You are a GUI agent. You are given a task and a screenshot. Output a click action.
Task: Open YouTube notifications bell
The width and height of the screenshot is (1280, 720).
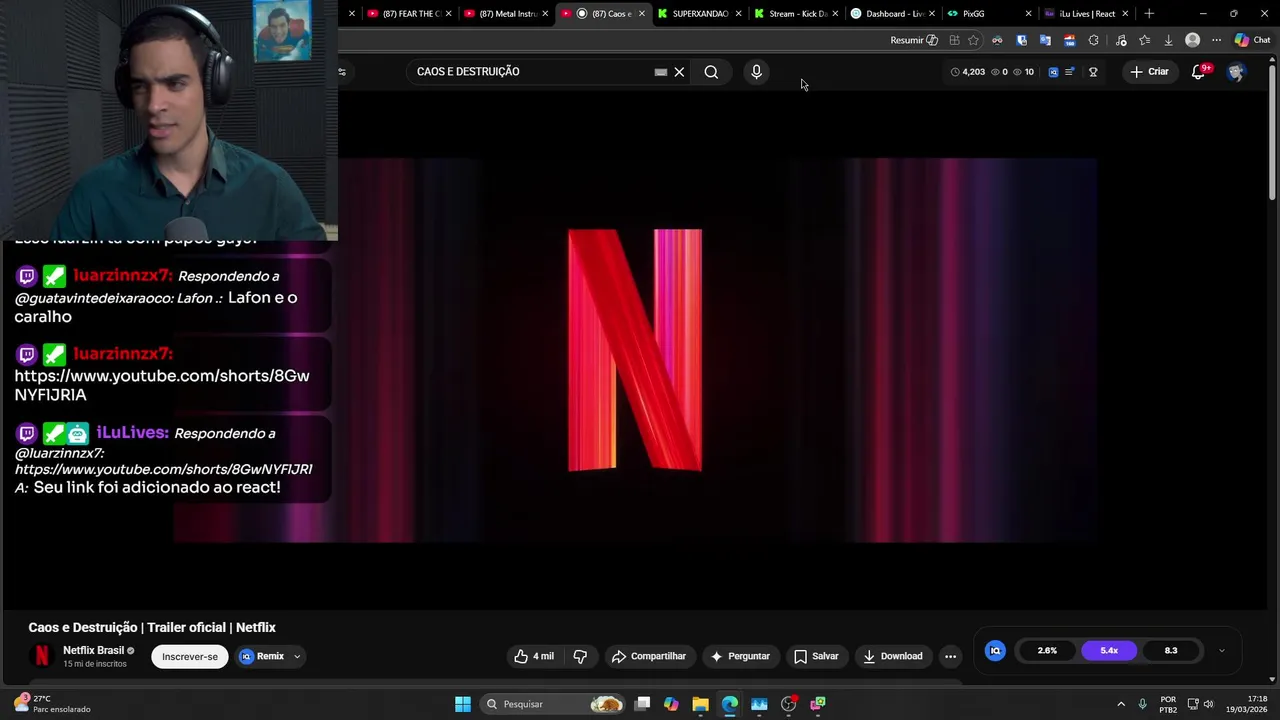[1198, 72]
